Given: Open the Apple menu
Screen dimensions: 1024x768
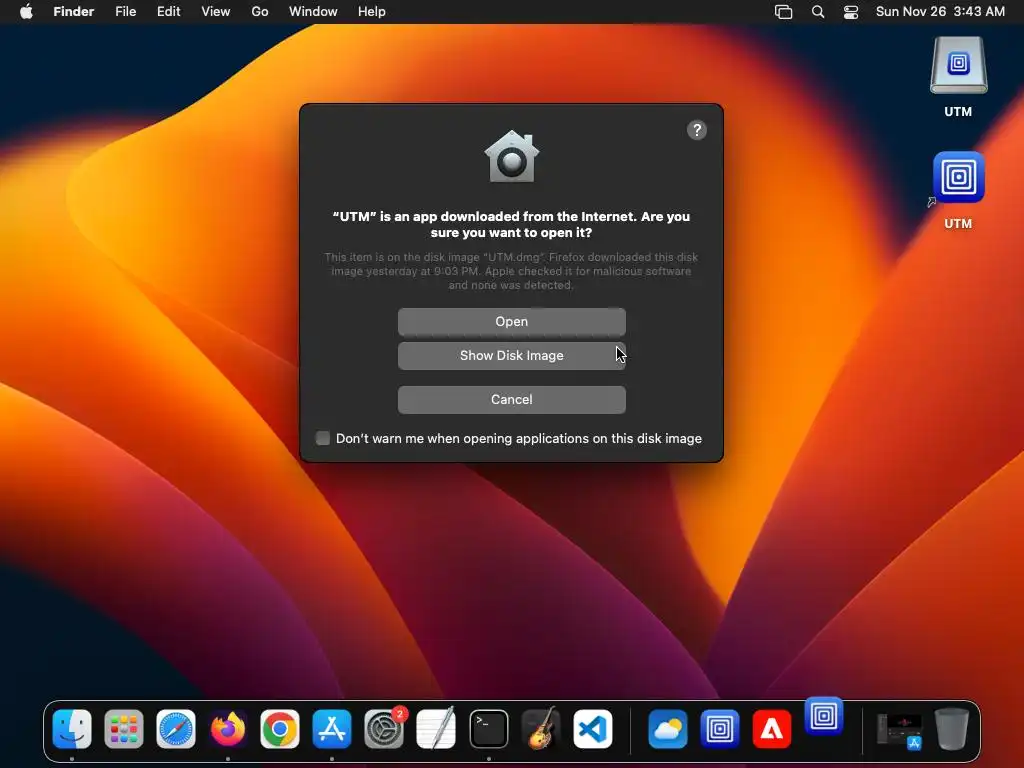Looking at the screenshot, I should 26,12.
